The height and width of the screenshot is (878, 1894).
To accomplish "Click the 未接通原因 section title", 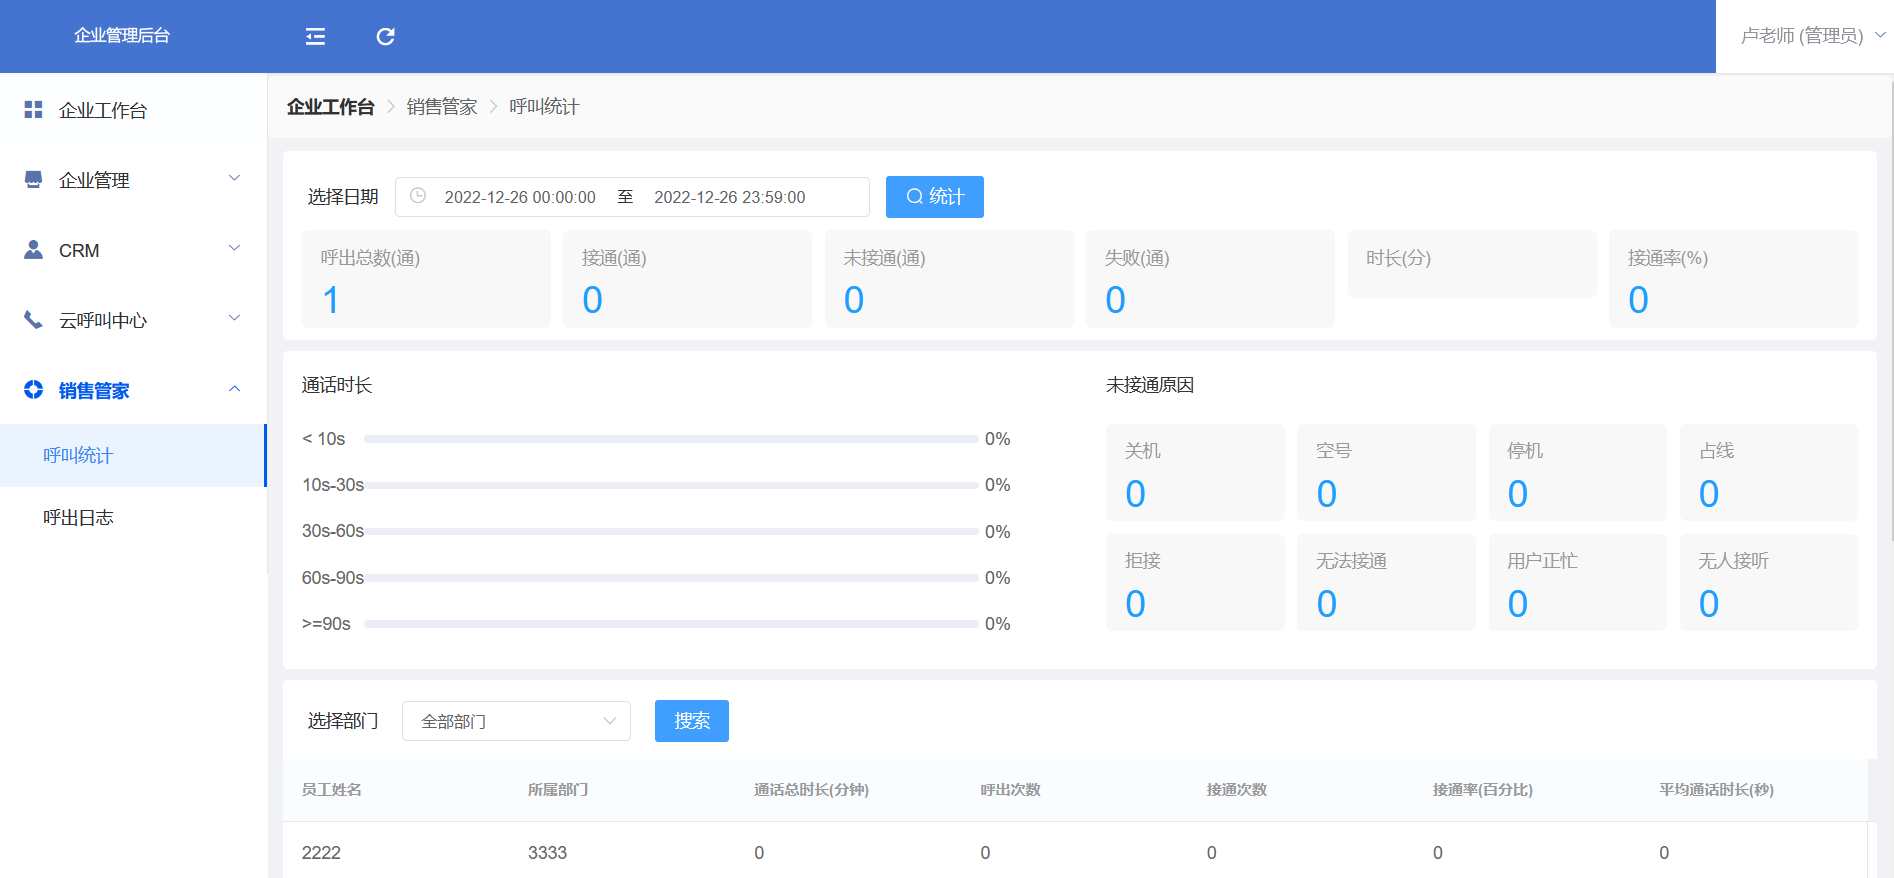I will coord(1150,385).
